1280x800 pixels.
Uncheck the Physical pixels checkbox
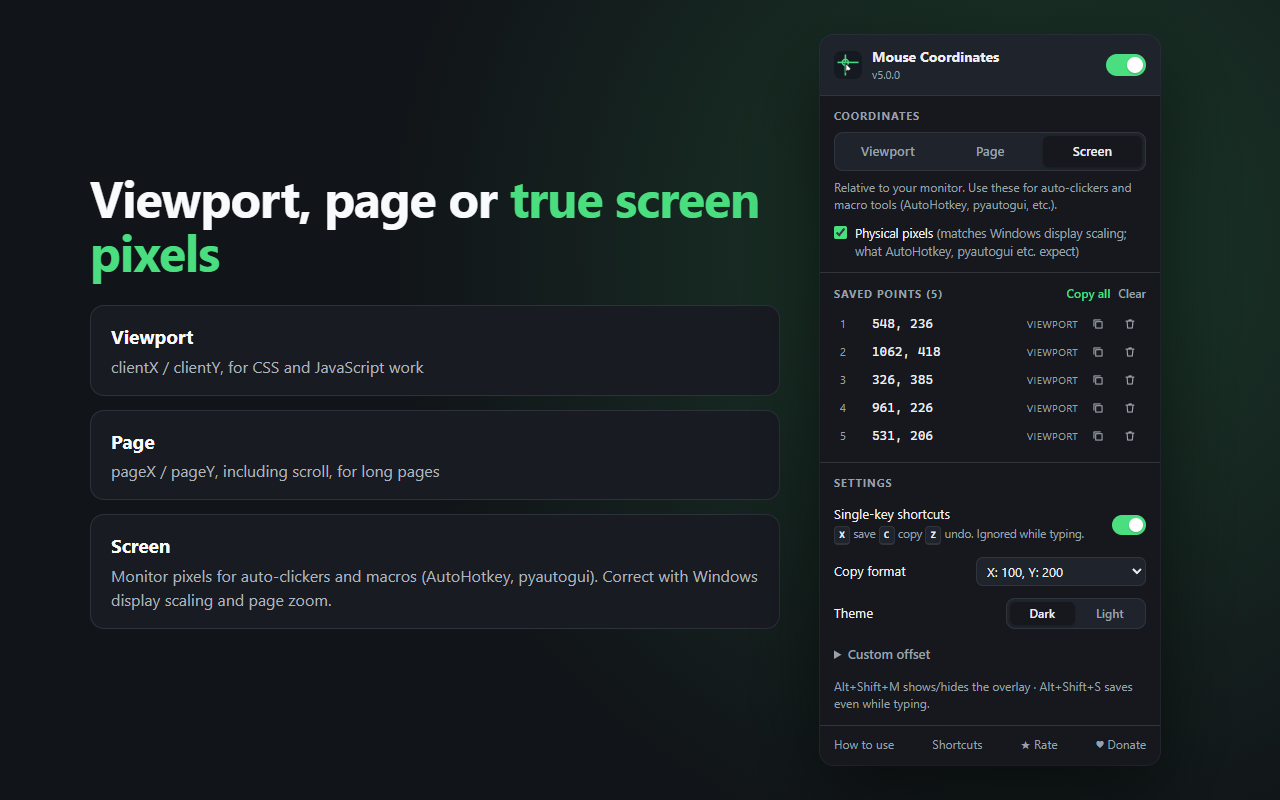coord(841,233)
